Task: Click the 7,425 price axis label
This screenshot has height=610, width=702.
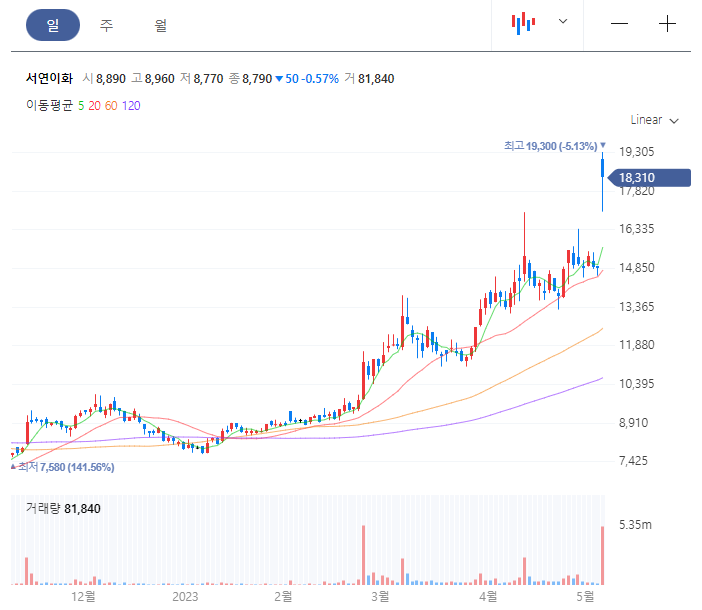Action: (x=634, y=461)
